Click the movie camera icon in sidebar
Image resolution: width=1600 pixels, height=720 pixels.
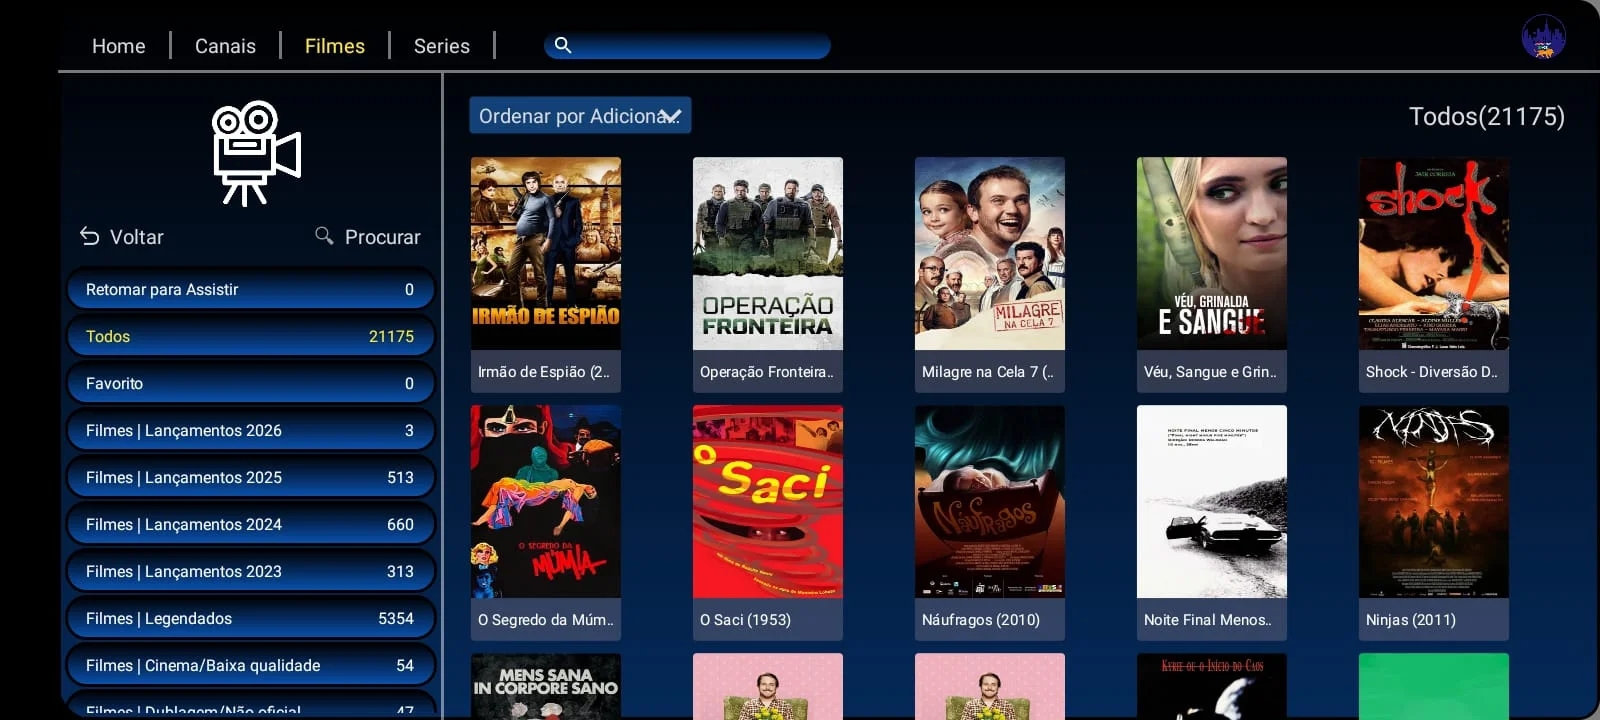click(256, 153)
